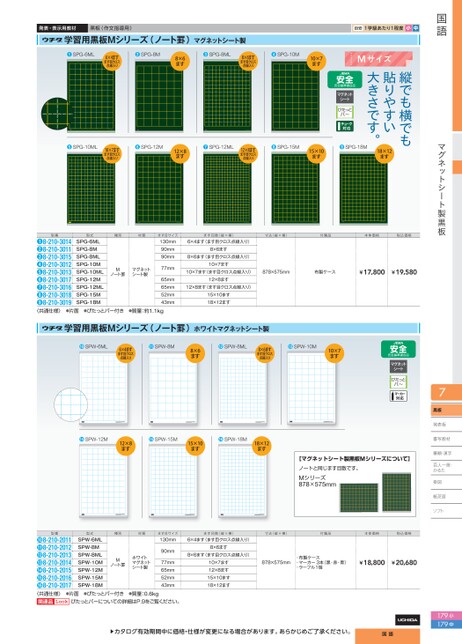This screenshot has width=462, height=644.
Task: Click the price ¥17,800 in first table
Action: (372, 272)
